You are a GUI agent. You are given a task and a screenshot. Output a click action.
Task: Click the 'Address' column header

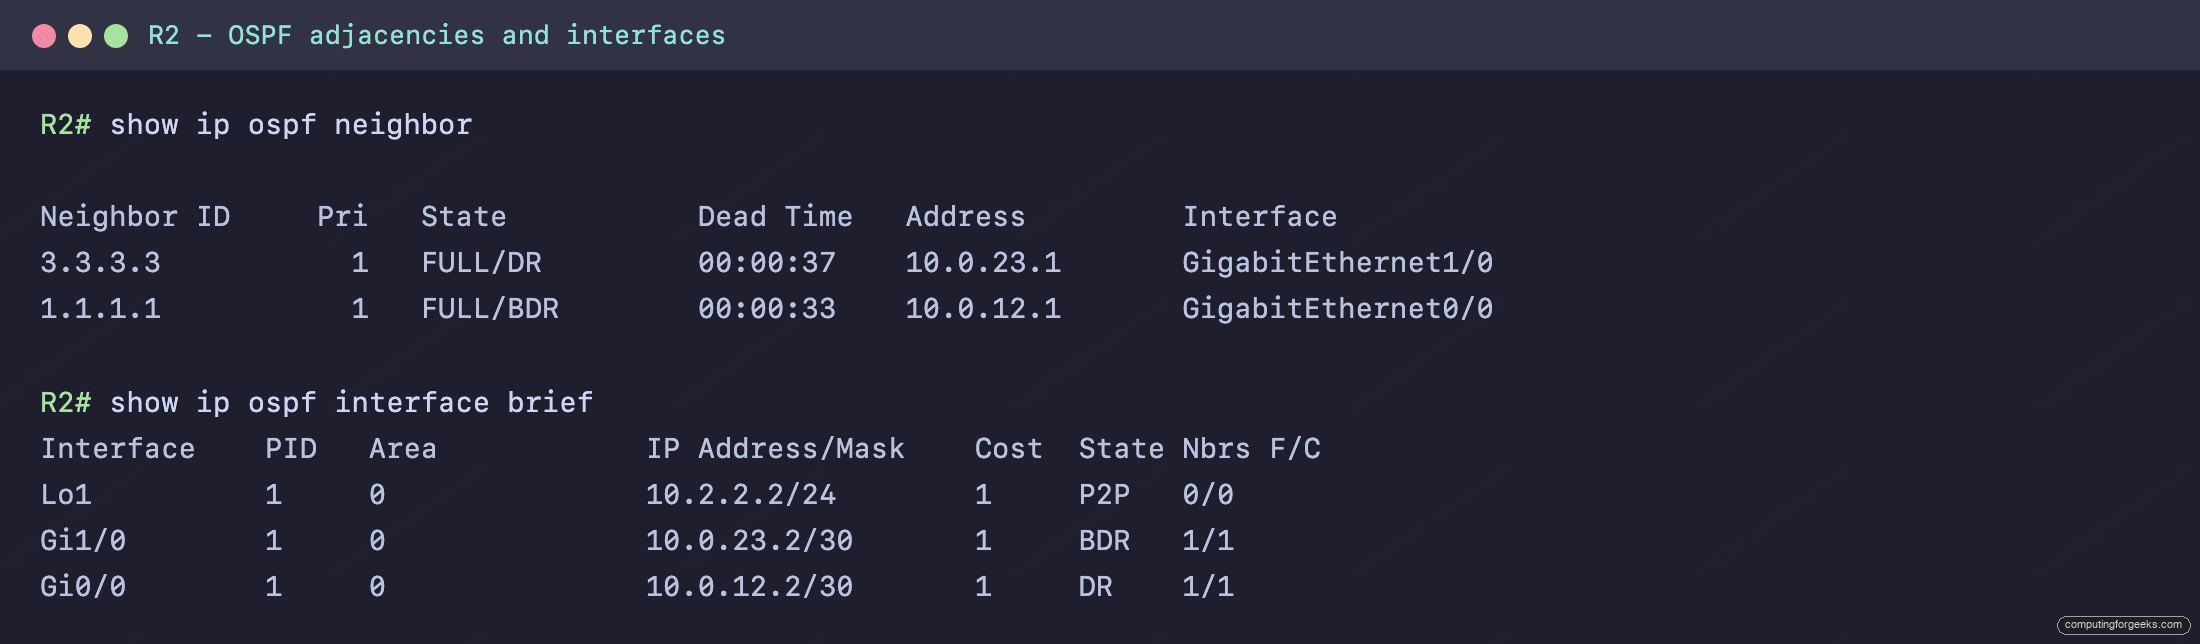coord(966,217)
